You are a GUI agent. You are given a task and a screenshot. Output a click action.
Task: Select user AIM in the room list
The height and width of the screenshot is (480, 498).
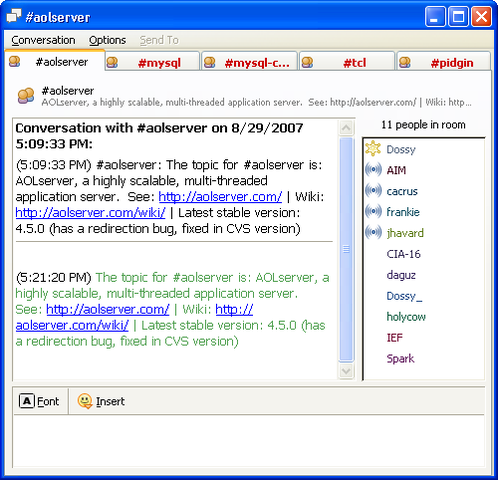pyautogui.click(x=396, y=170)
